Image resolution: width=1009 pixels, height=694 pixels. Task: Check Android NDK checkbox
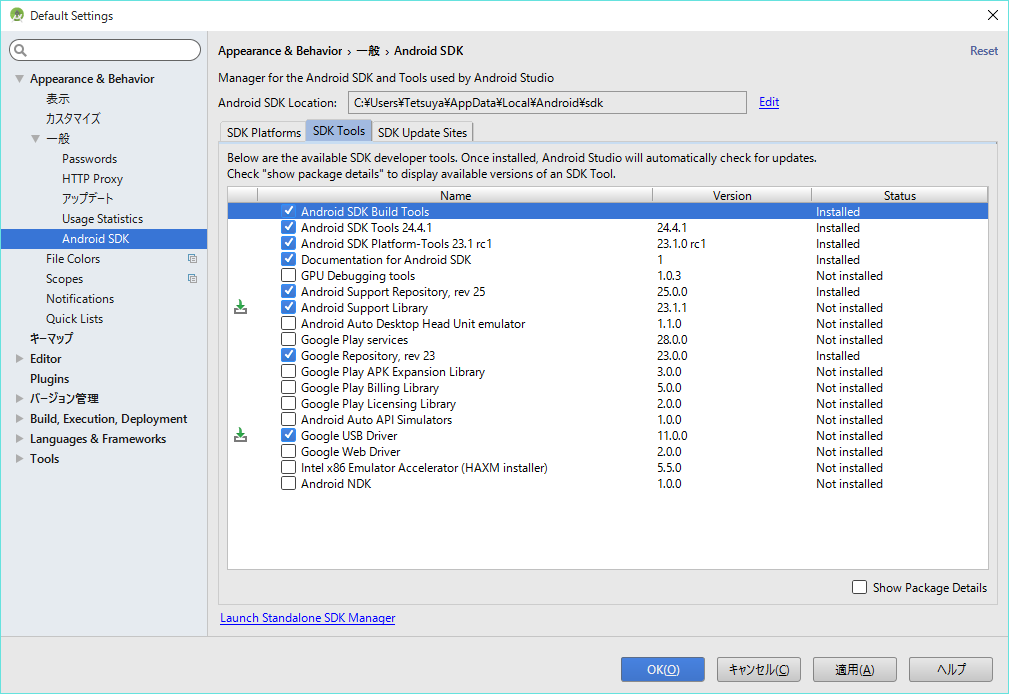coord(288,483)
